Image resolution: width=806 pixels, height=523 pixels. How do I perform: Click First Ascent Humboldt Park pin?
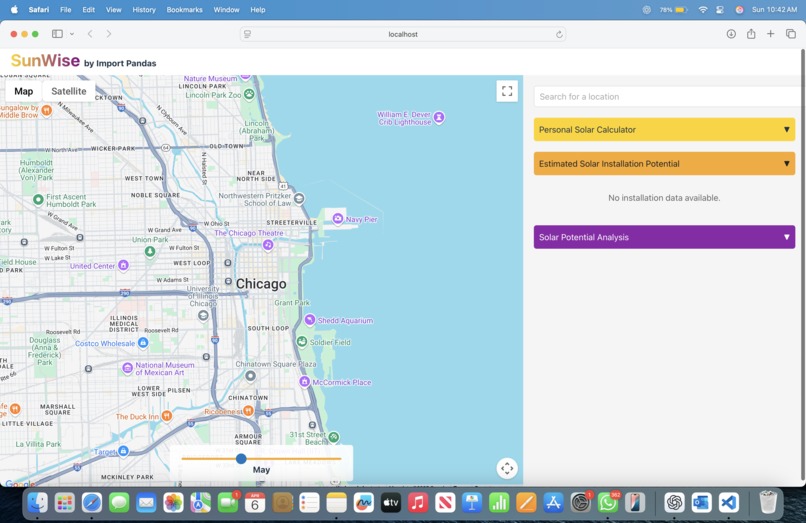click(x=38, y=200)
